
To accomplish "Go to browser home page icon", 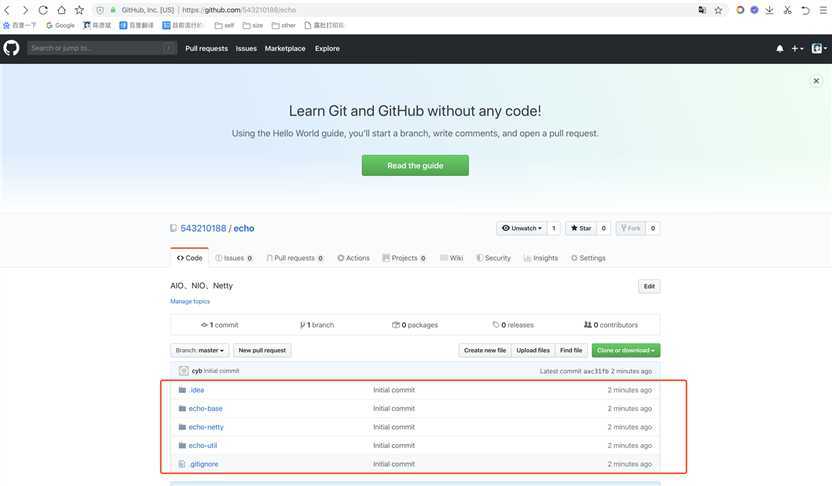I will tap(61, 10).
